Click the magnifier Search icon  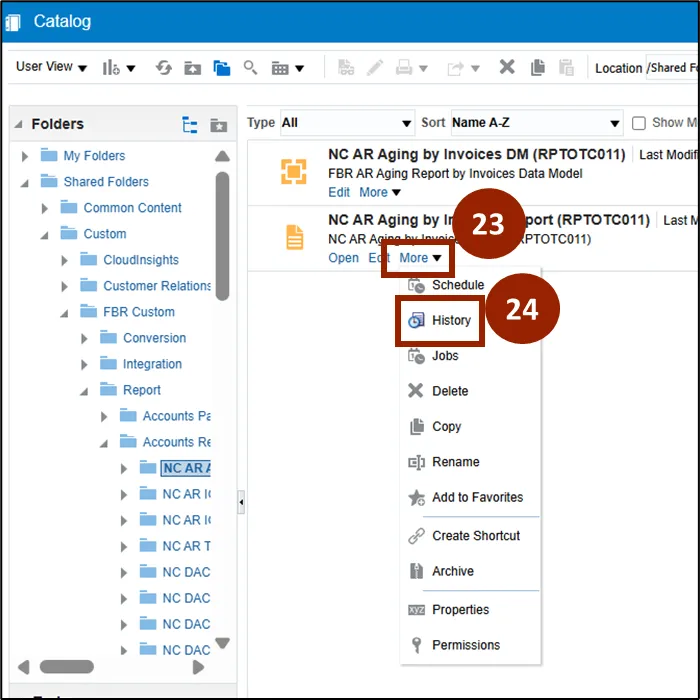pyautogui.click(x=250, y=68)
